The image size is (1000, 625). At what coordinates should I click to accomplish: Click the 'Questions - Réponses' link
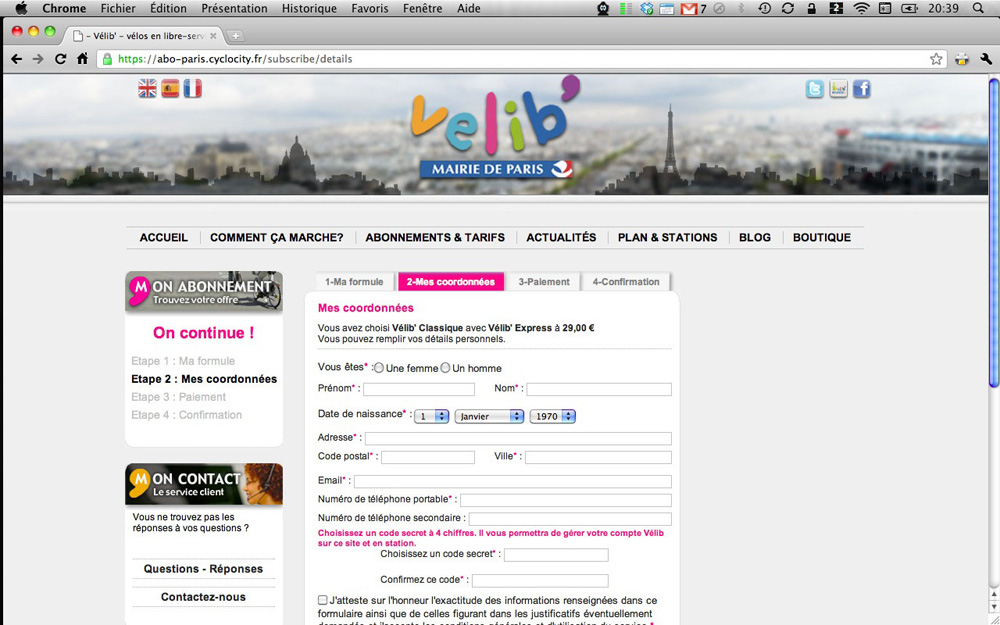[203, 569]
